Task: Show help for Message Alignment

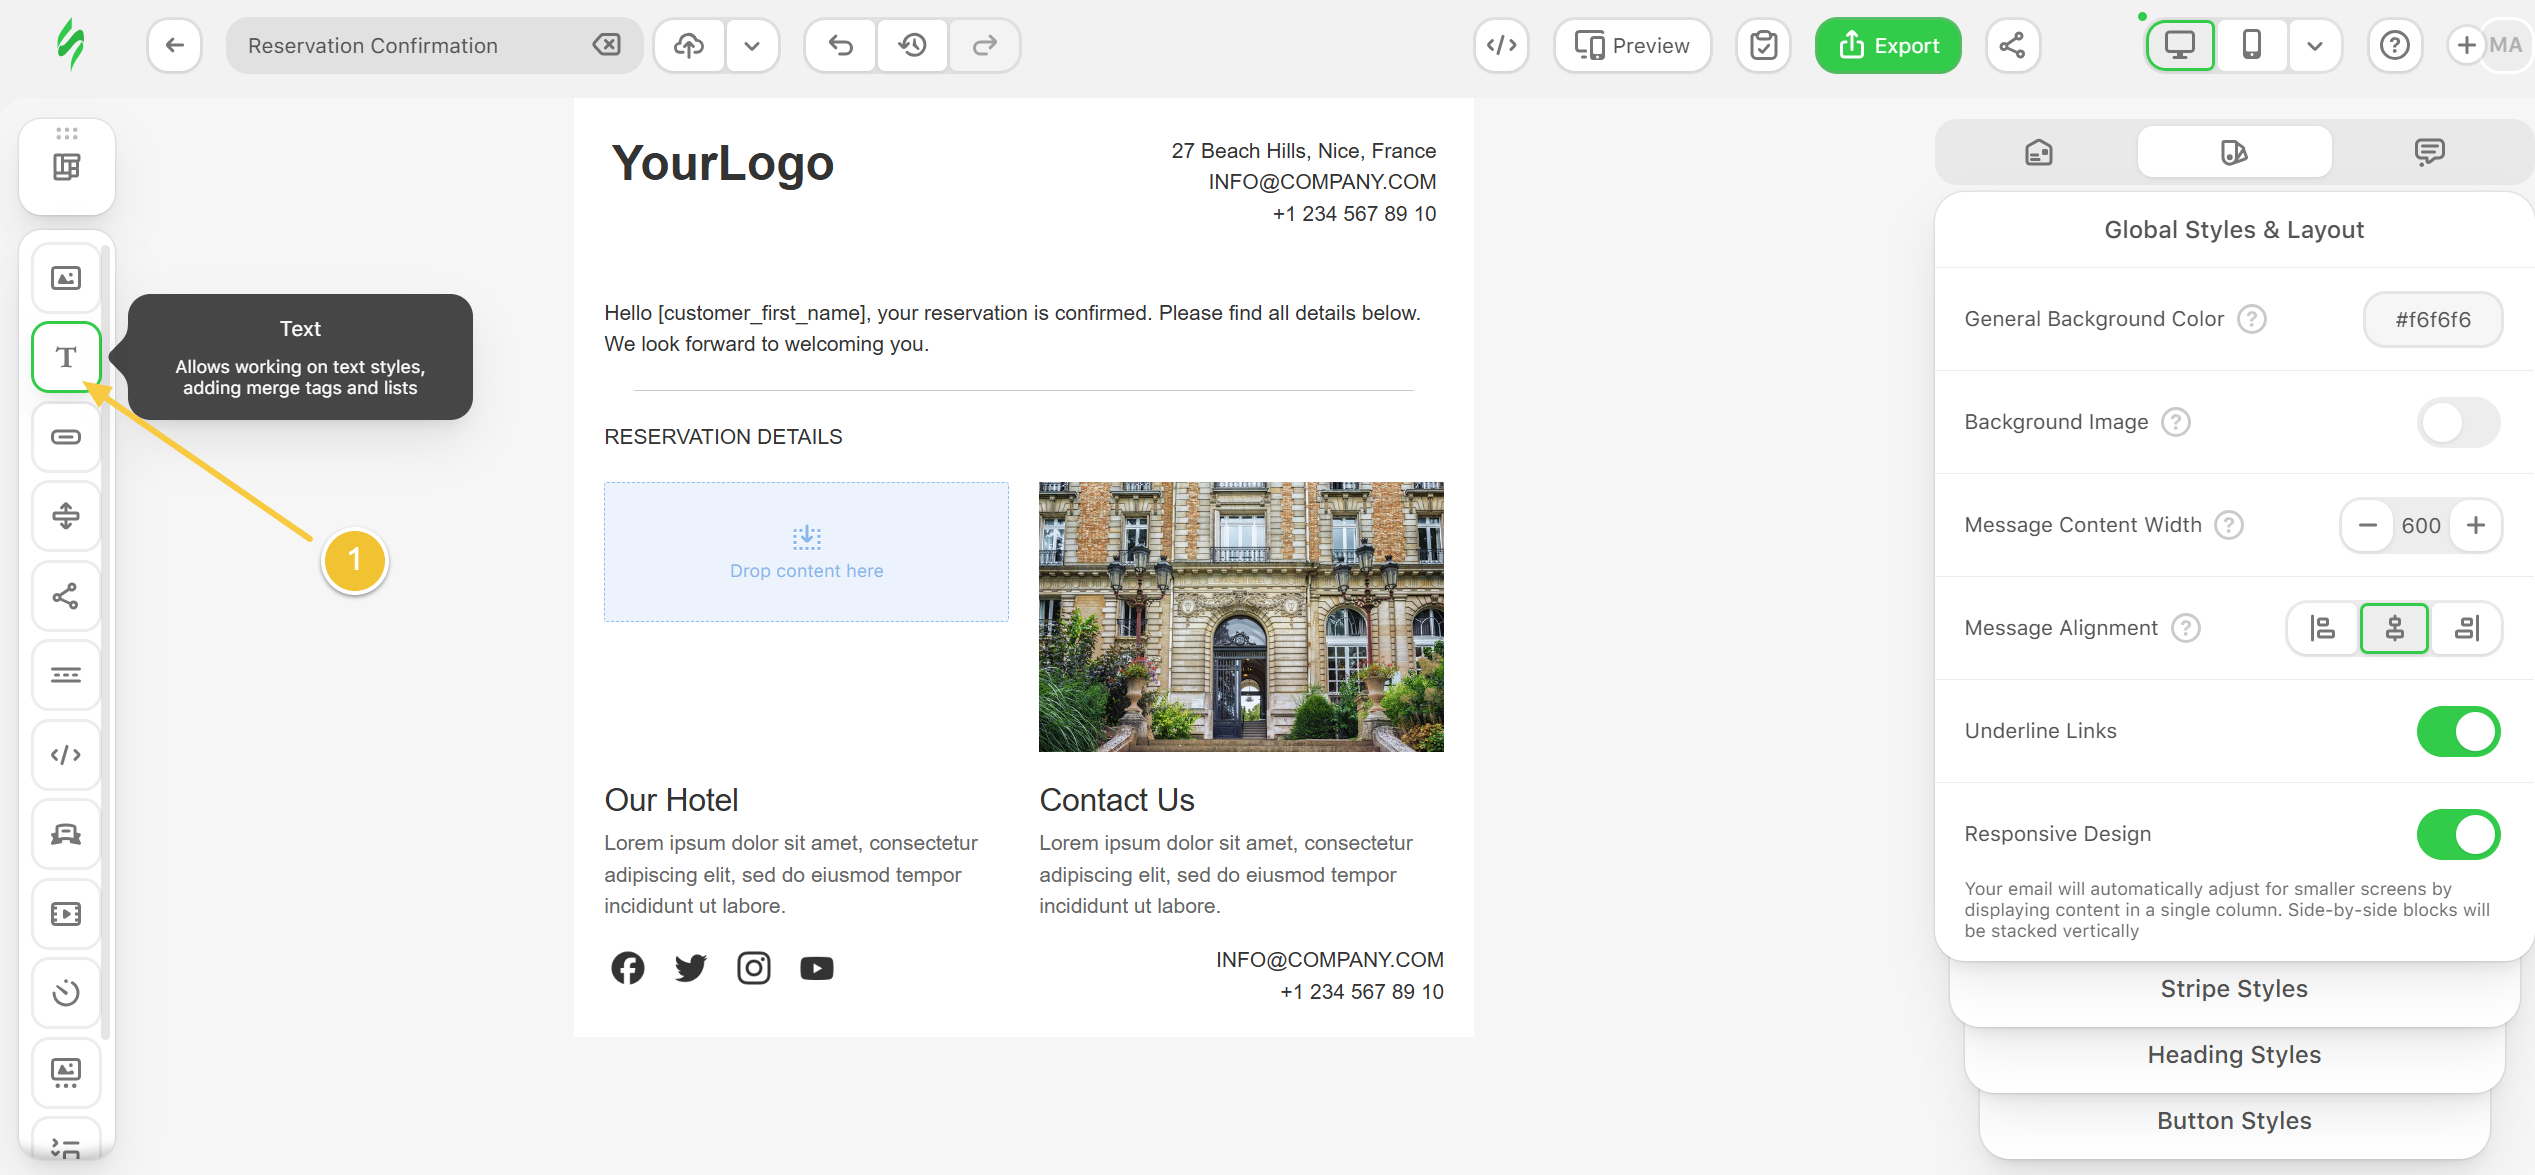Action: tap(2185, 629)
